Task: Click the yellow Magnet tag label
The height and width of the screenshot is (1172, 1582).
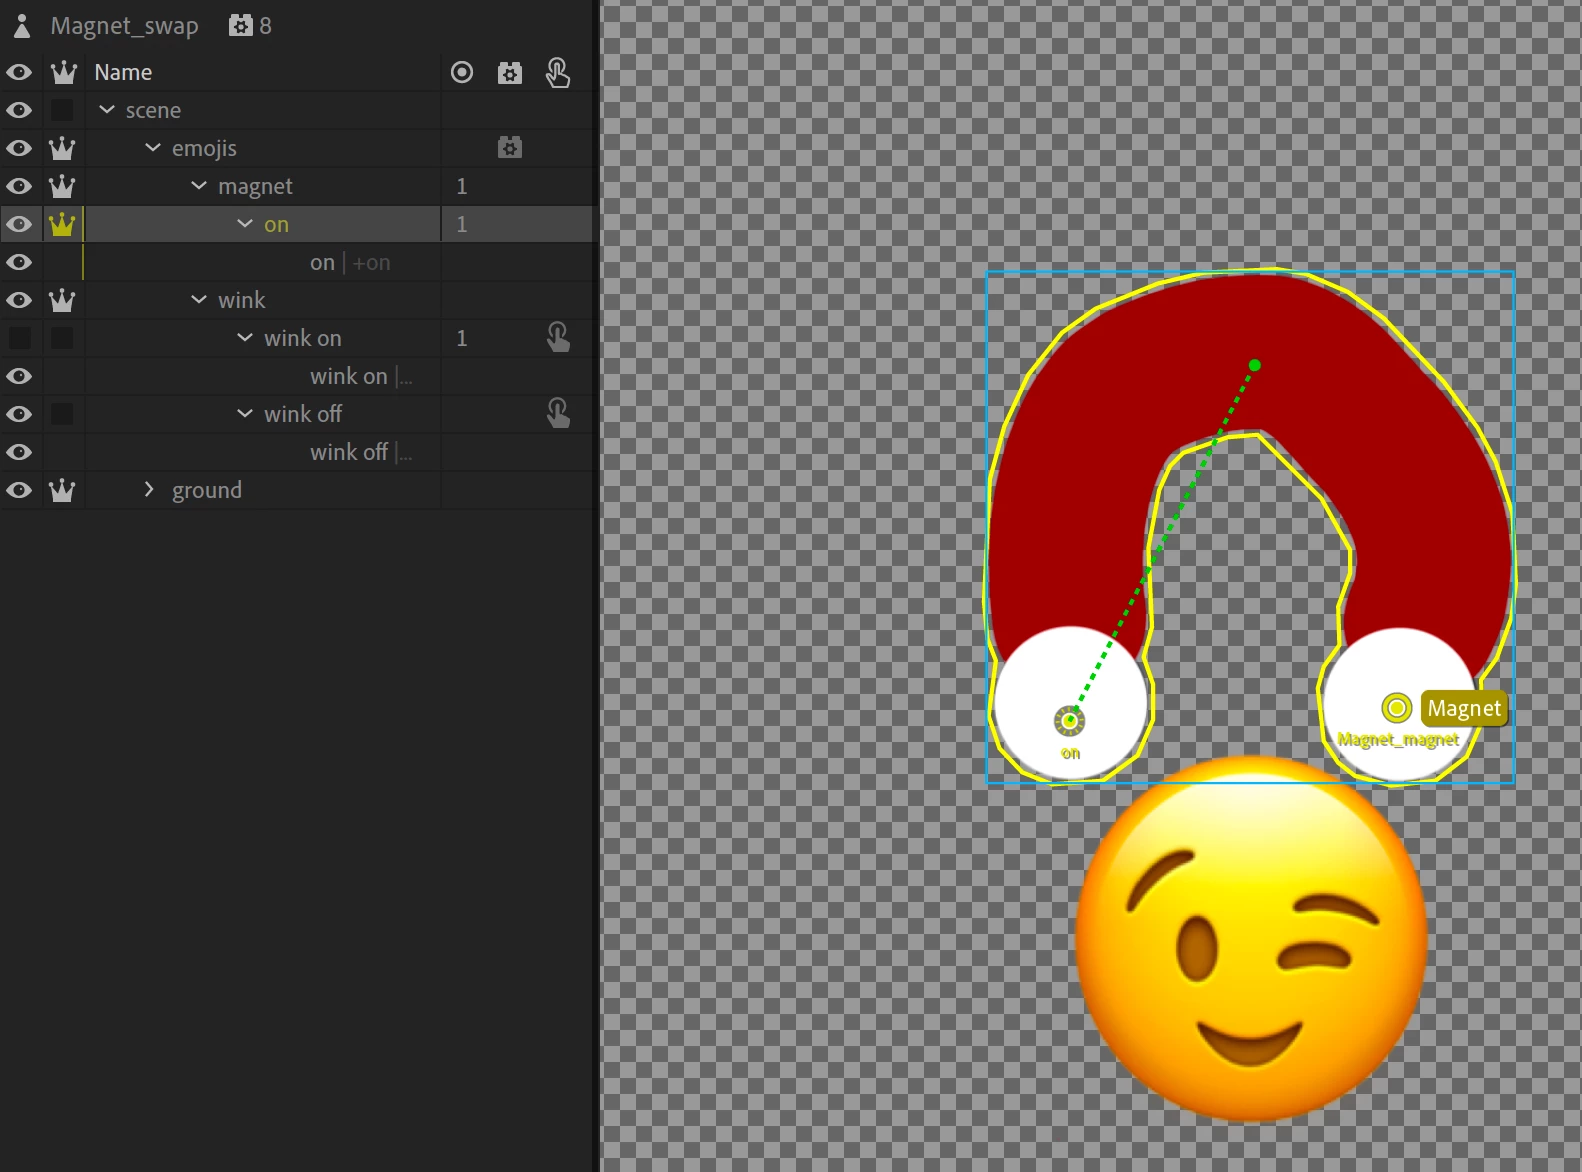Action: [1464, 708]
